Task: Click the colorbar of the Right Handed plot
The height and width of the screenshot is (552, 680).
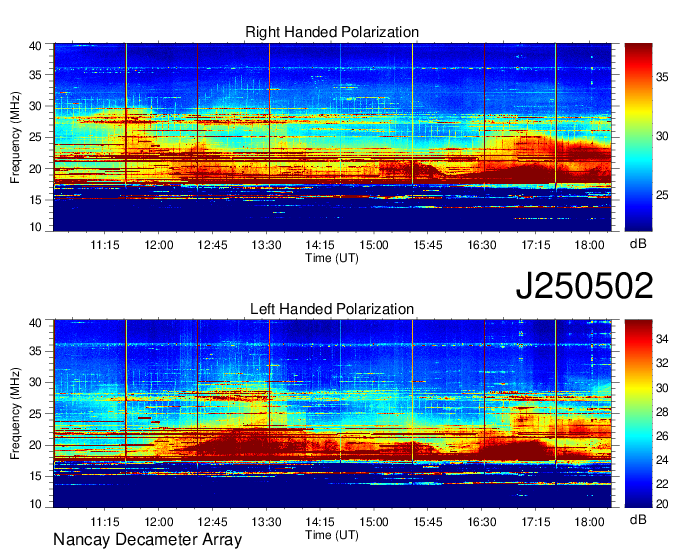Action: [638, 137]
